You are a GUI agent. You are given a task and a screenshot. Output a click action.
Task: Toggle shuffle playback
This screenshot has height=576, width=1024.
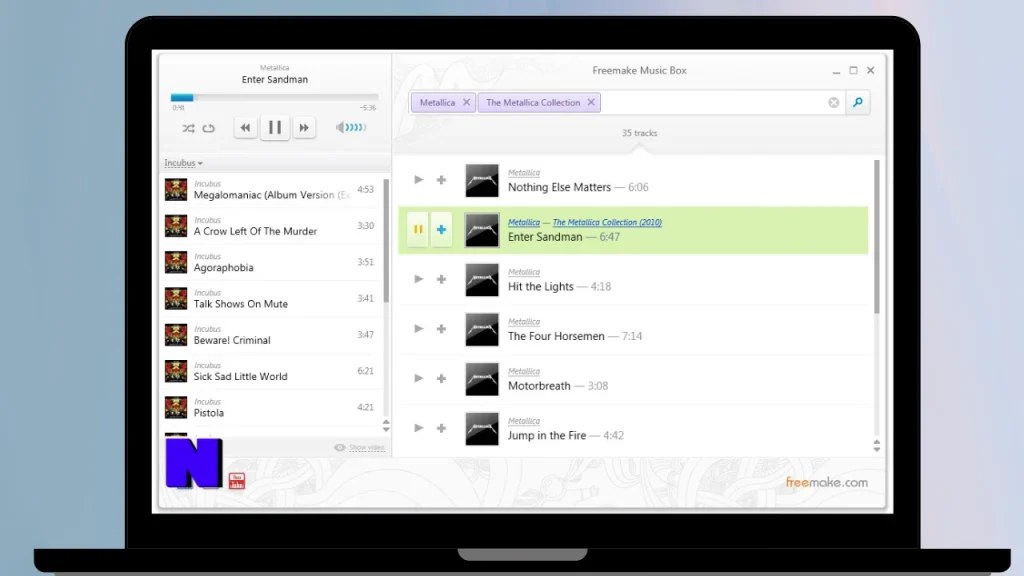click(188, 128)
